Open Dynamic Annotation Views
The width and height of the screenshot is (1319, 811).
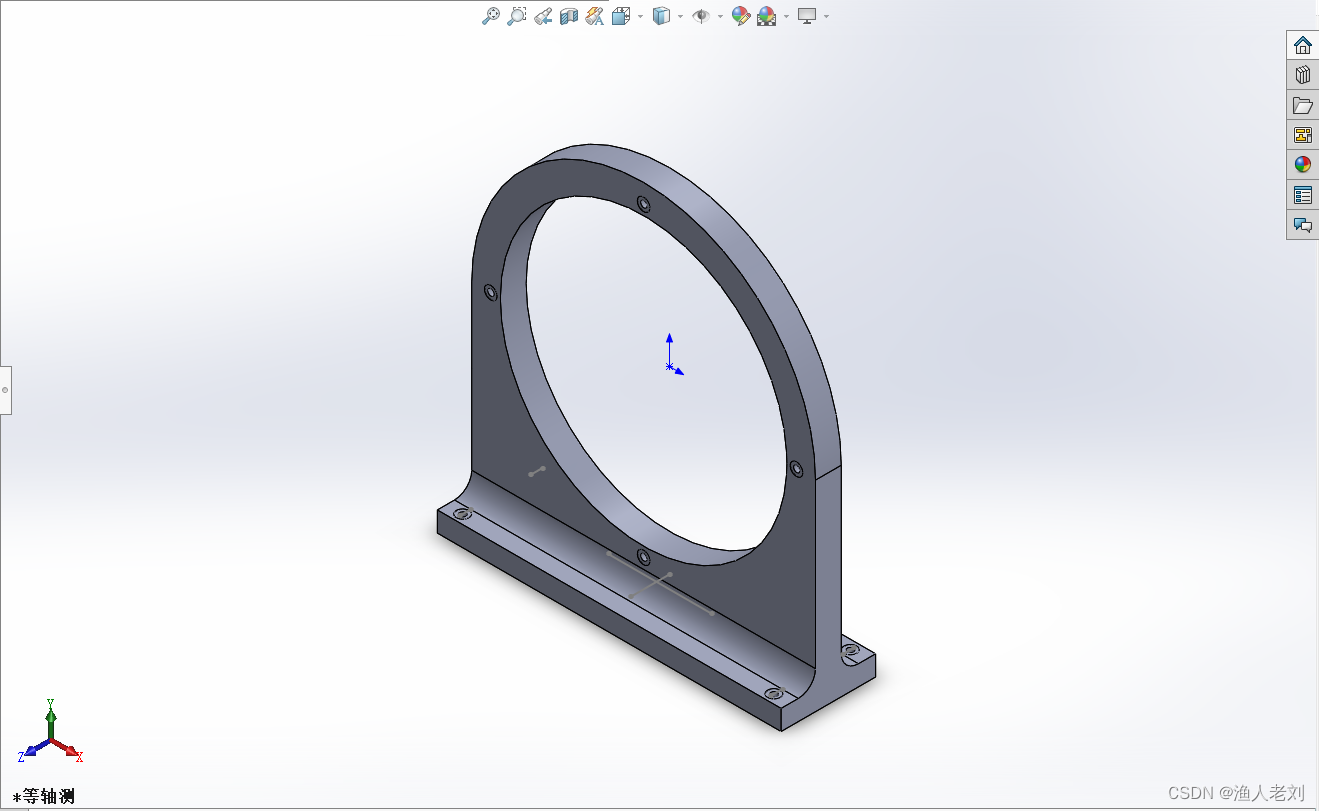[x=595, y=16]
